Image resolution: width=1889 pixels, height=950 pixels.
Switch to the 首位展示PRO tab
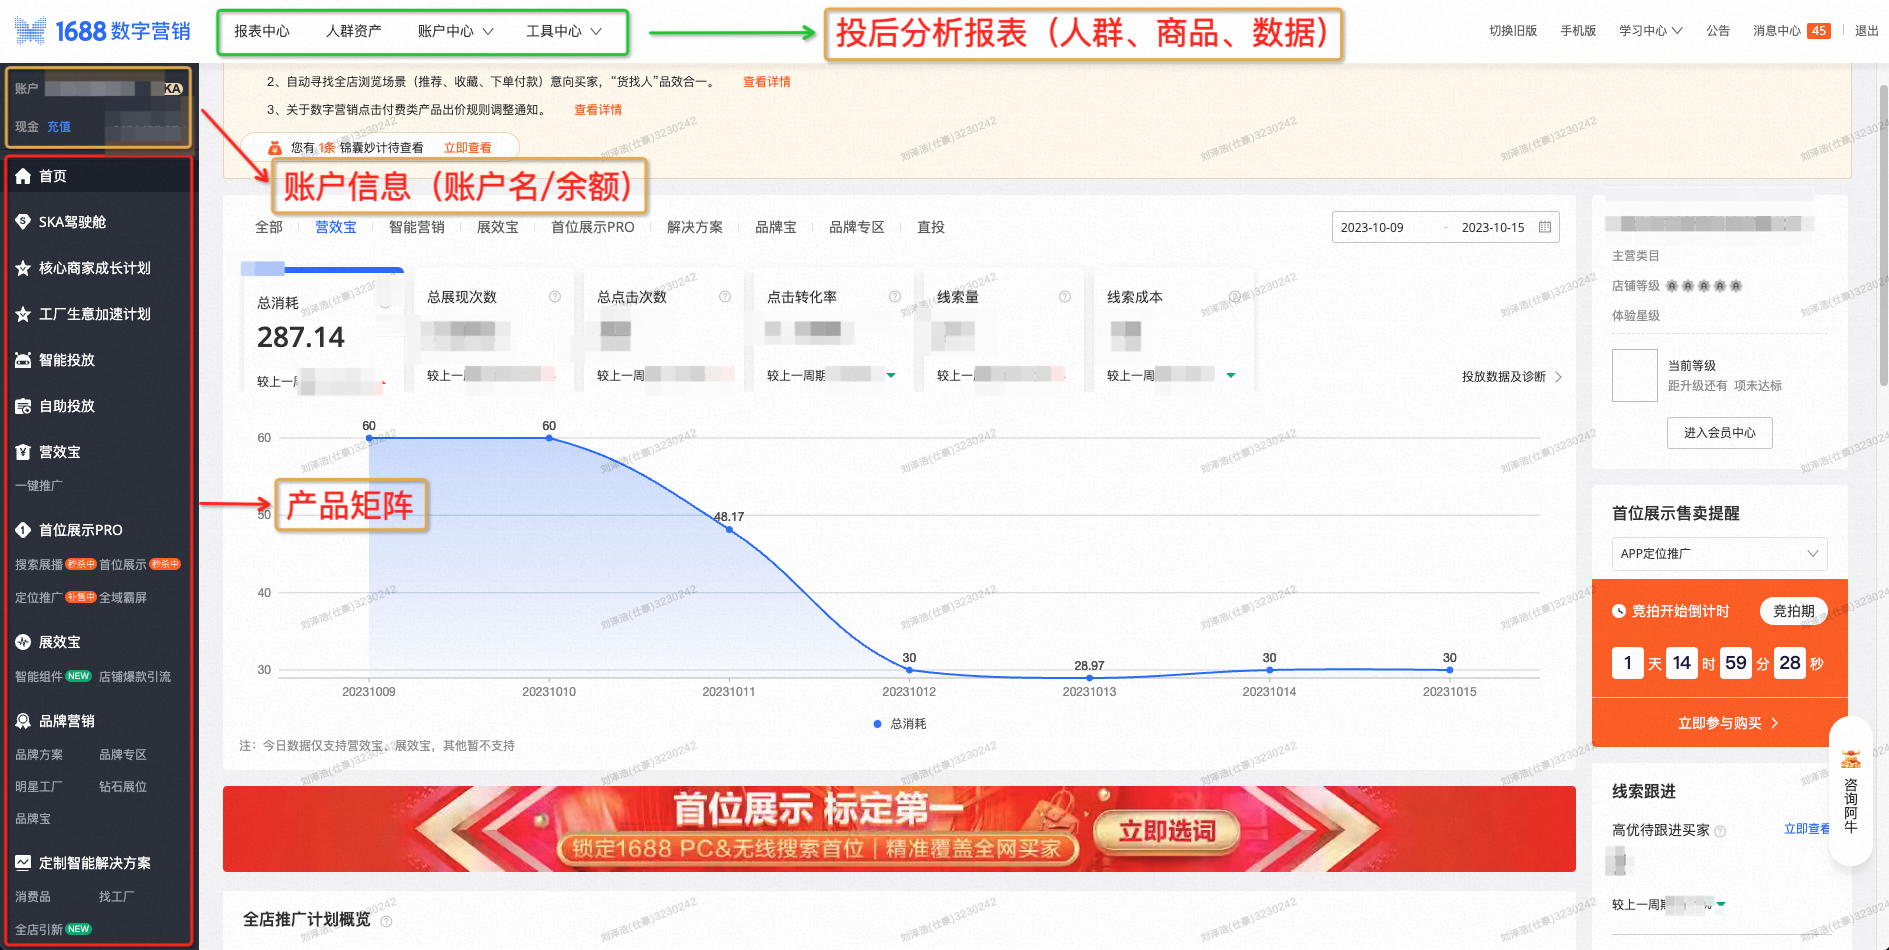click(x=593, y=227)
